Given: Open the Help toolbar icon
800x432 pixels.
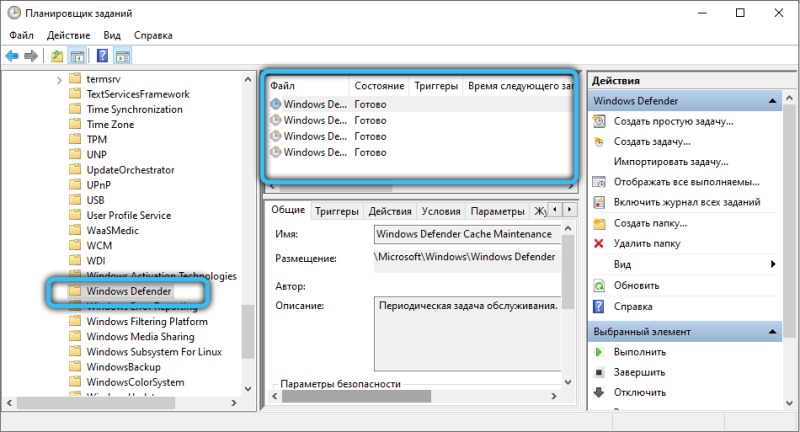Looking at the screenshot, I should point(102,56).
